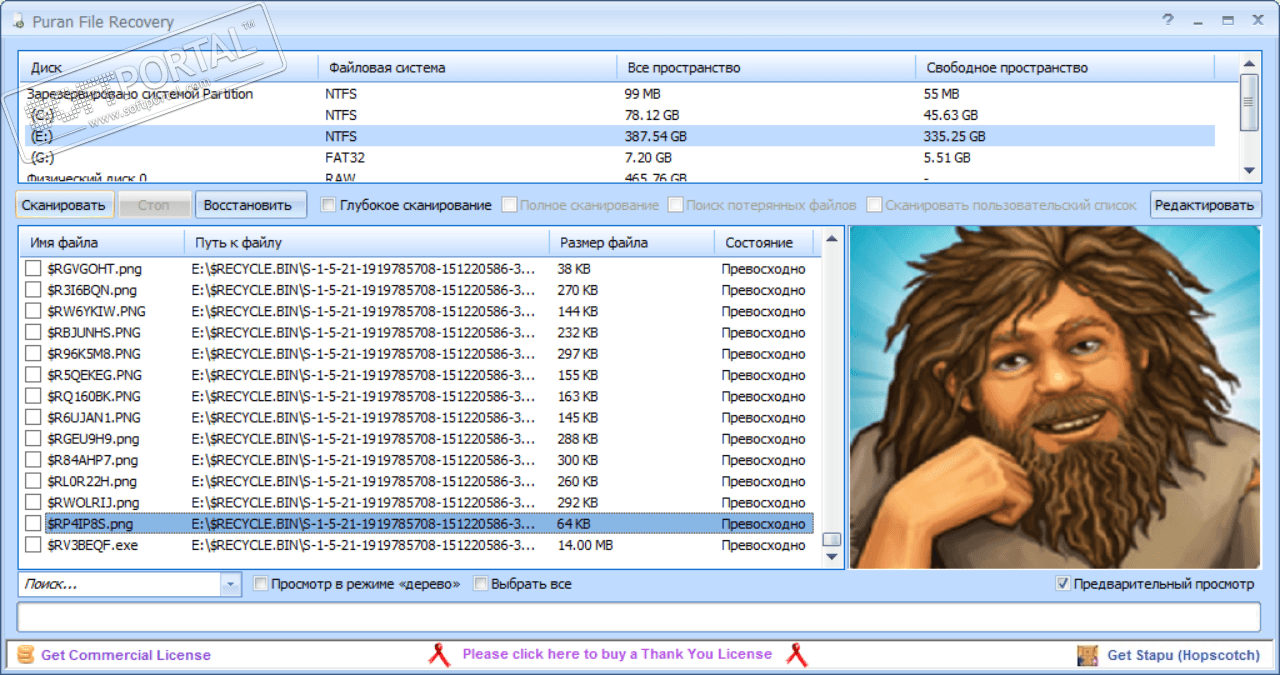Viewport: 1280px width, 675px height.
Task: Select the $RW6YKIW.PNG file checkbox
Action: [x=33, y=311]
